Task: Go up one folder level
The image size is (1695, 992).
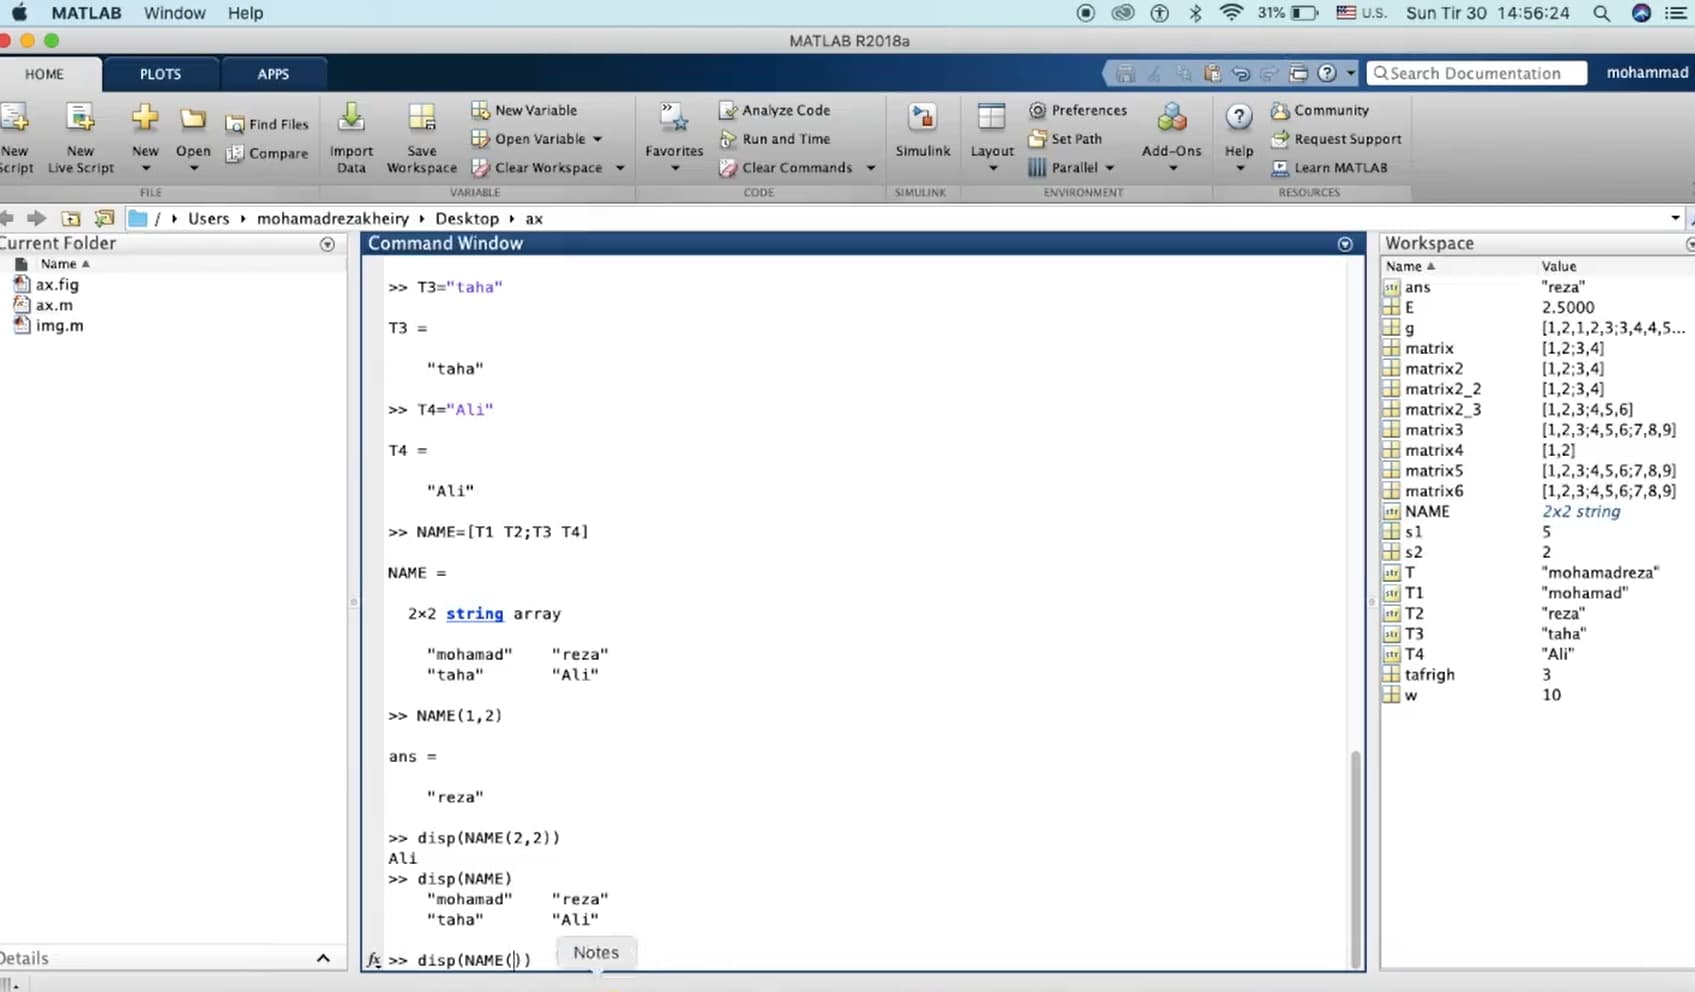Action: tap(71, 218)
